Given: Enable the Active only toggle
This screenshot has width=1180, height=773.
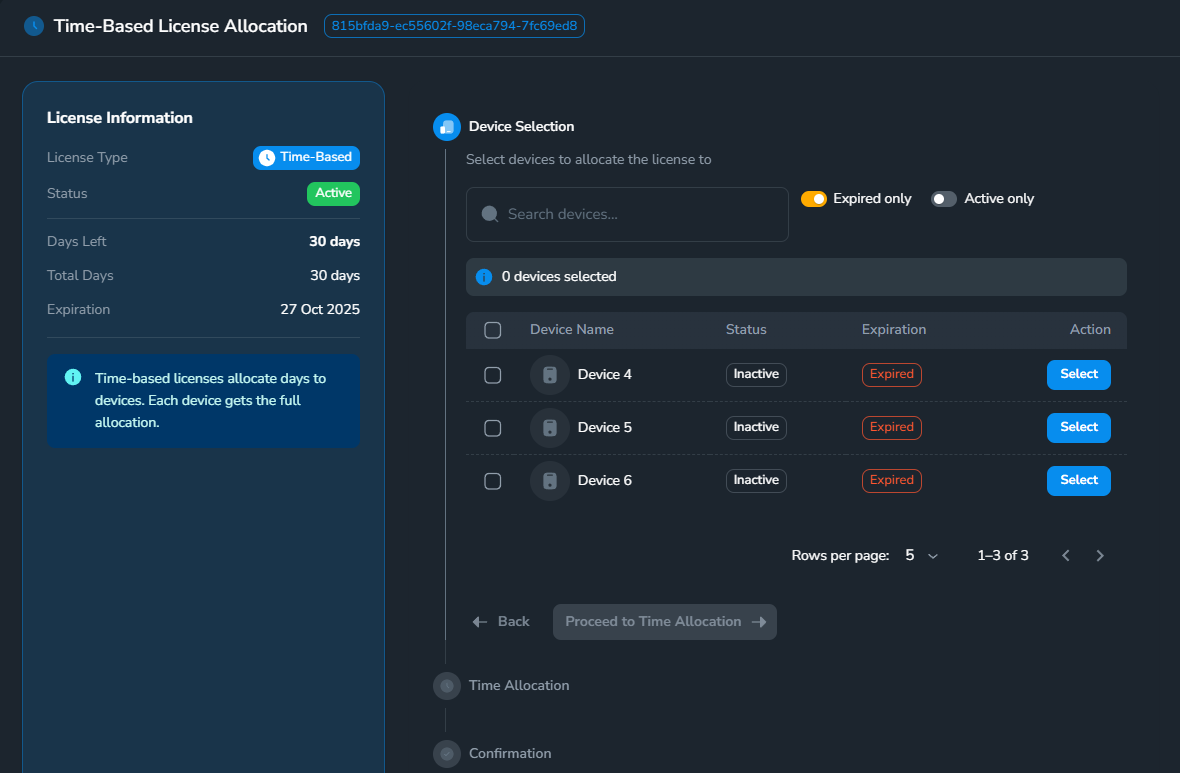Looking at the screenshot, I should coord(944,199).
